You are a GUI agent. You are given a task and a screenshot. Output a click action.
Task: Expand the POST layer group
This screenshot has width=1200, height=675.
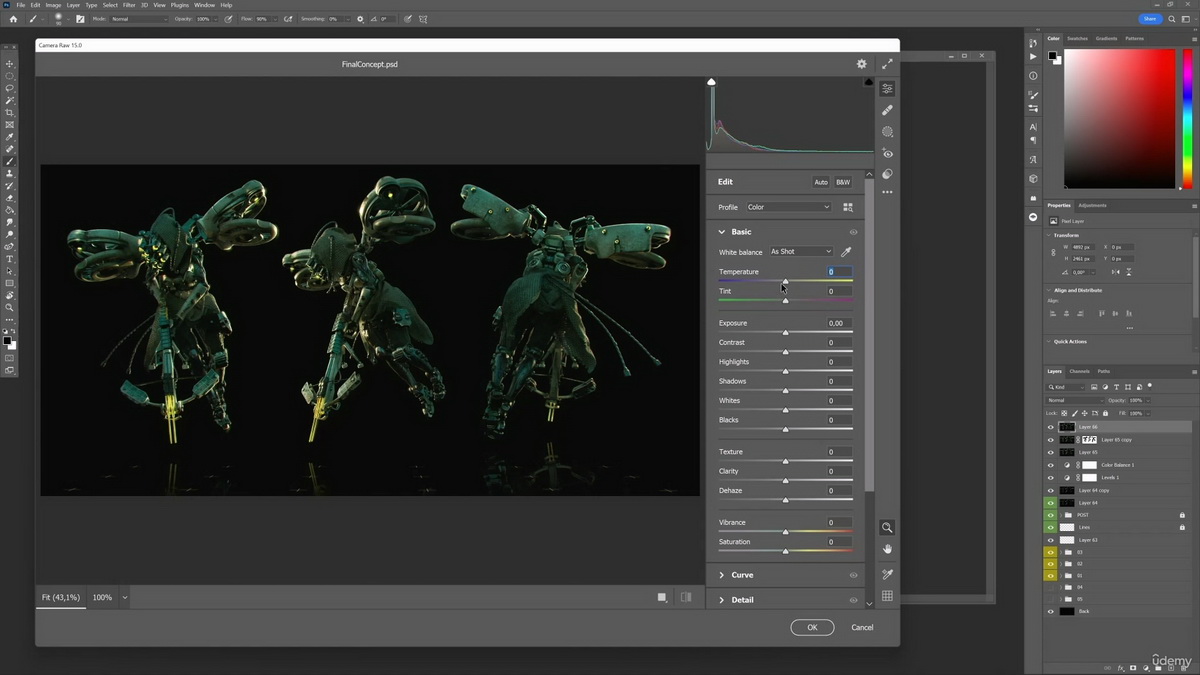pyautogui.click(x=1061, y=515)
